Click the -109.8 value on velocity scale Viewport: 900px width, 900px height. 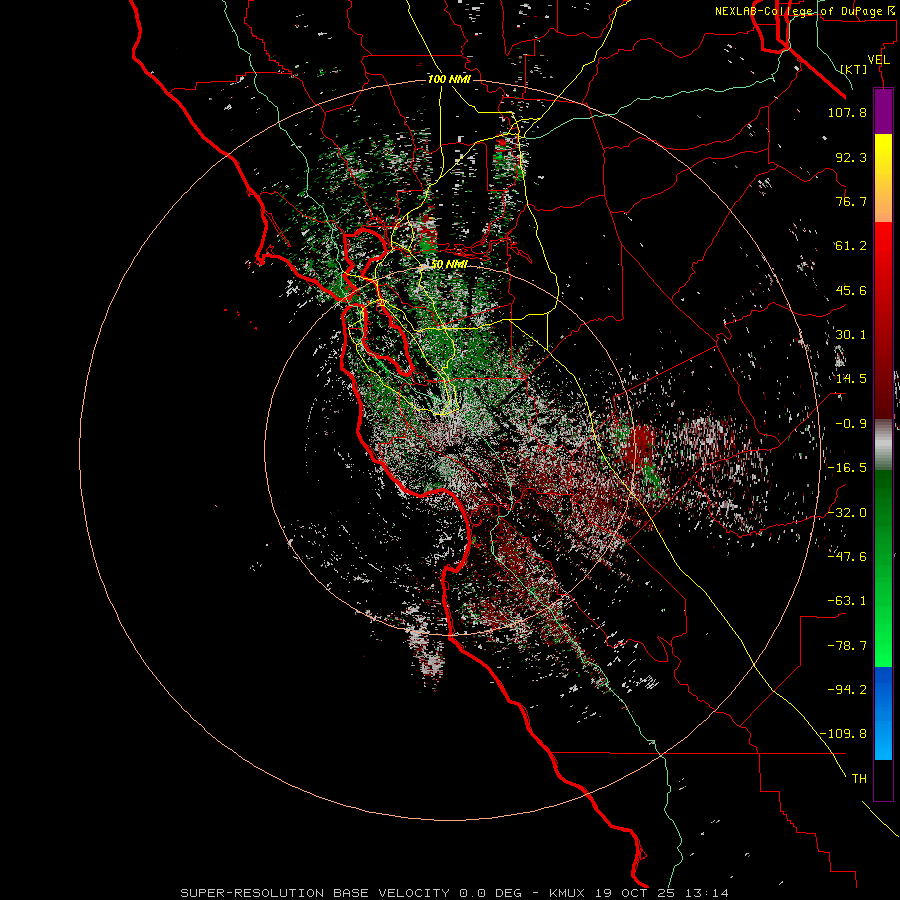[x=843, y=734]
